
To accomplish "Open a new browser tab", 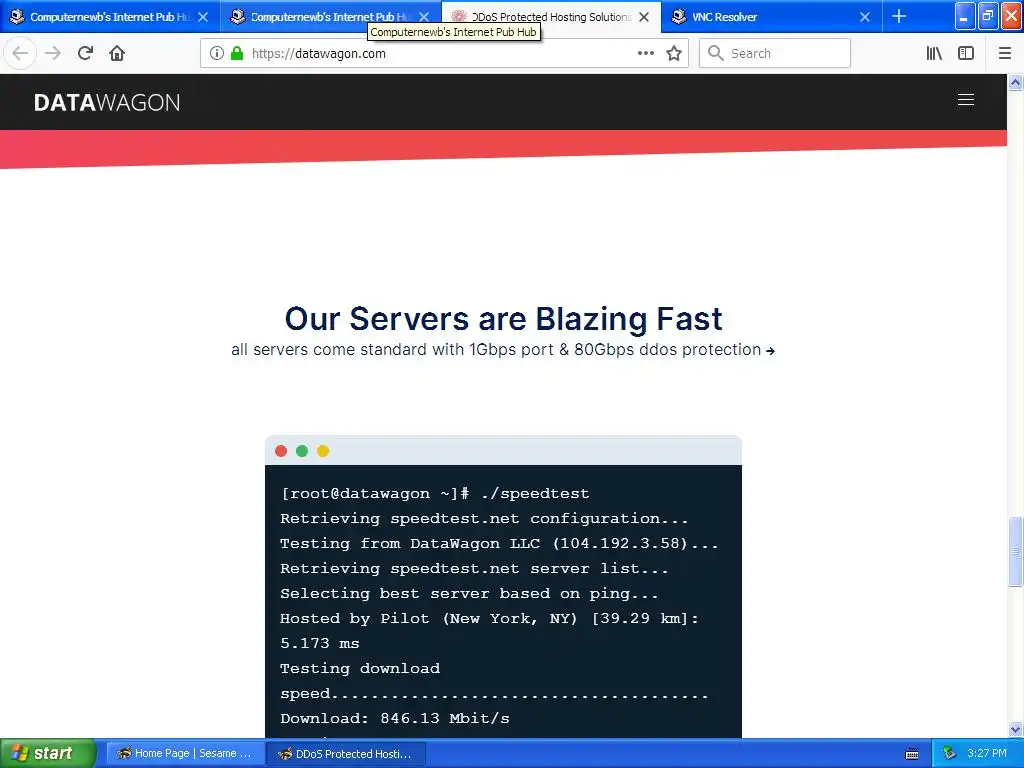I will [899, 16].
